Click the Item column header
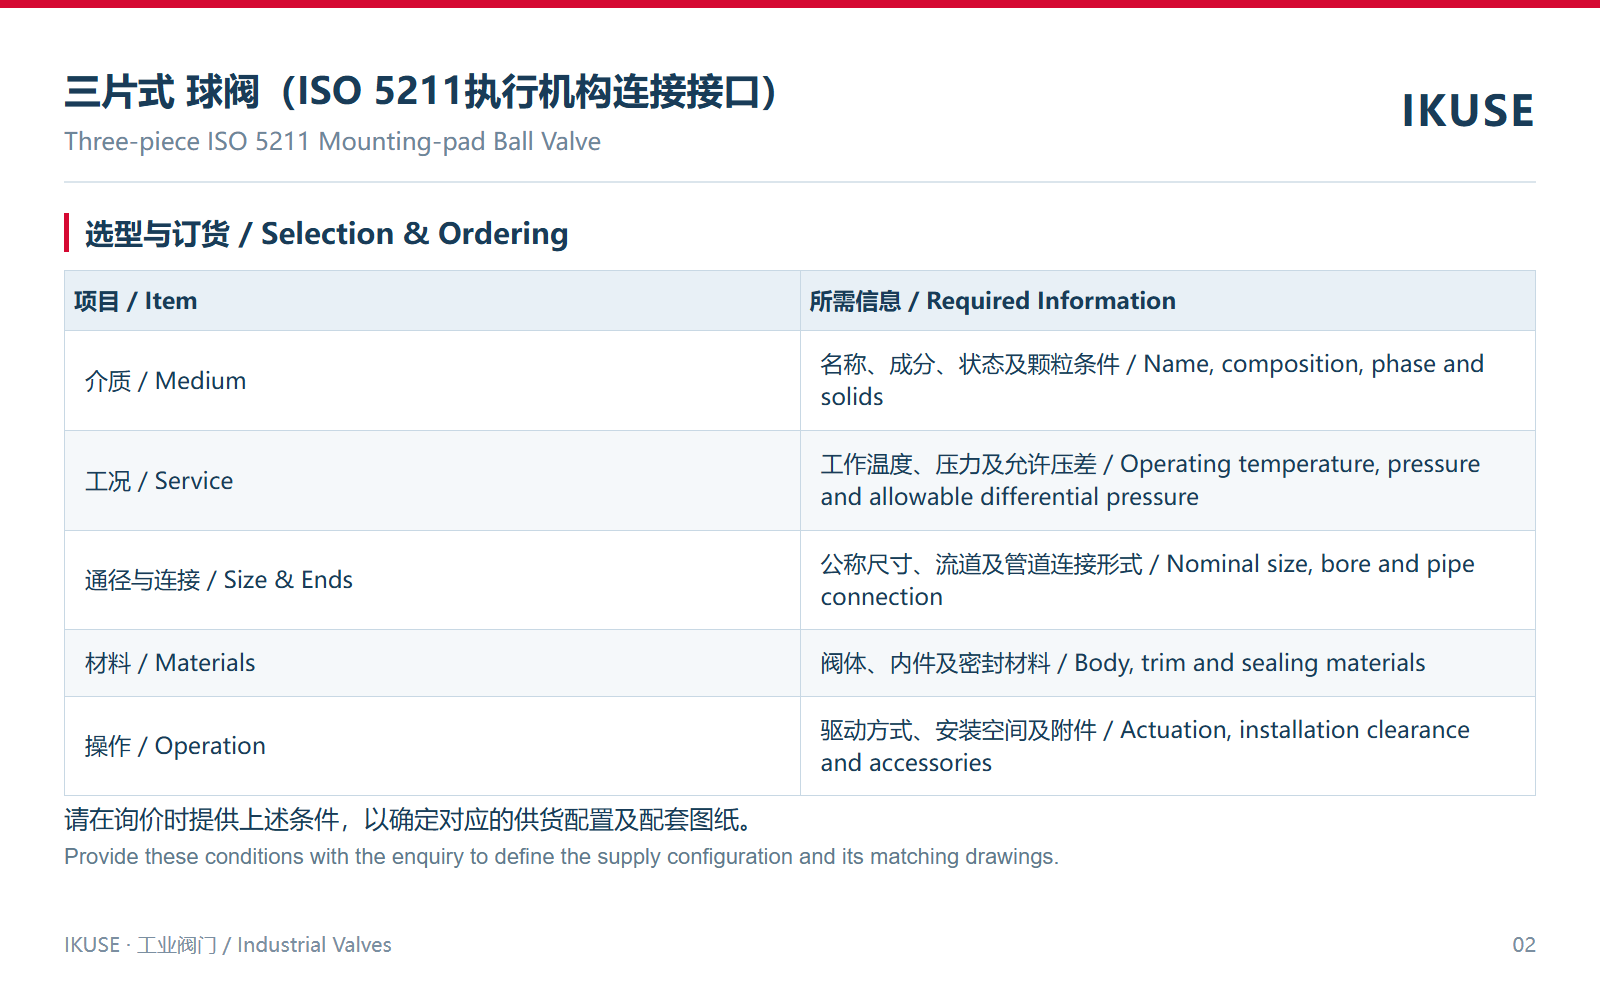The height and width of the screenshot is (984, 1600). click(x=432, y=301)
